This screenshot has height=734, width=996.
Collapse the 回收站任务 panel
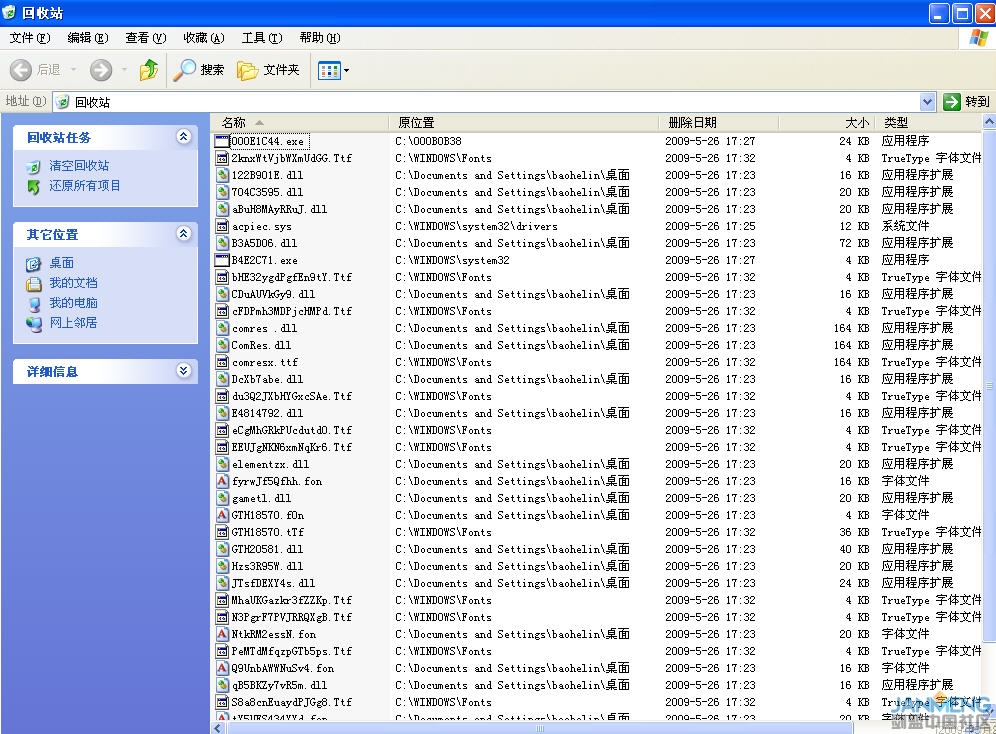(183, 137)
